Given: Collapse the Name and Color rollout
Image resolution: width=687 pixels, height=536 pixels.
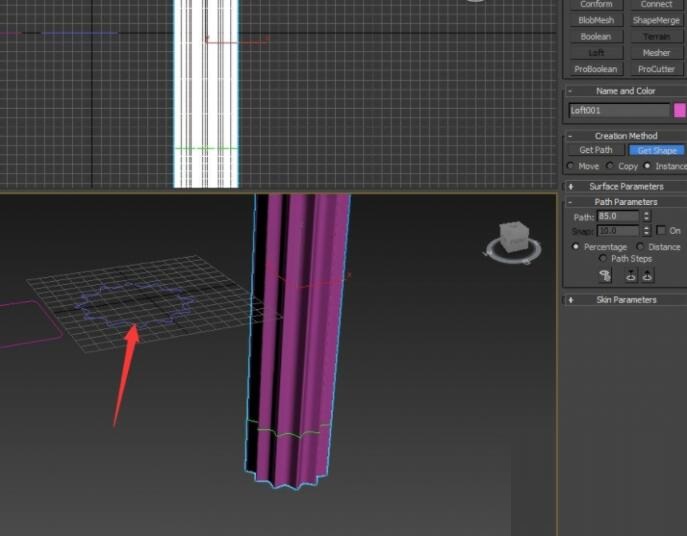Looking at the screenshot, I should click(x=625, y=91).
